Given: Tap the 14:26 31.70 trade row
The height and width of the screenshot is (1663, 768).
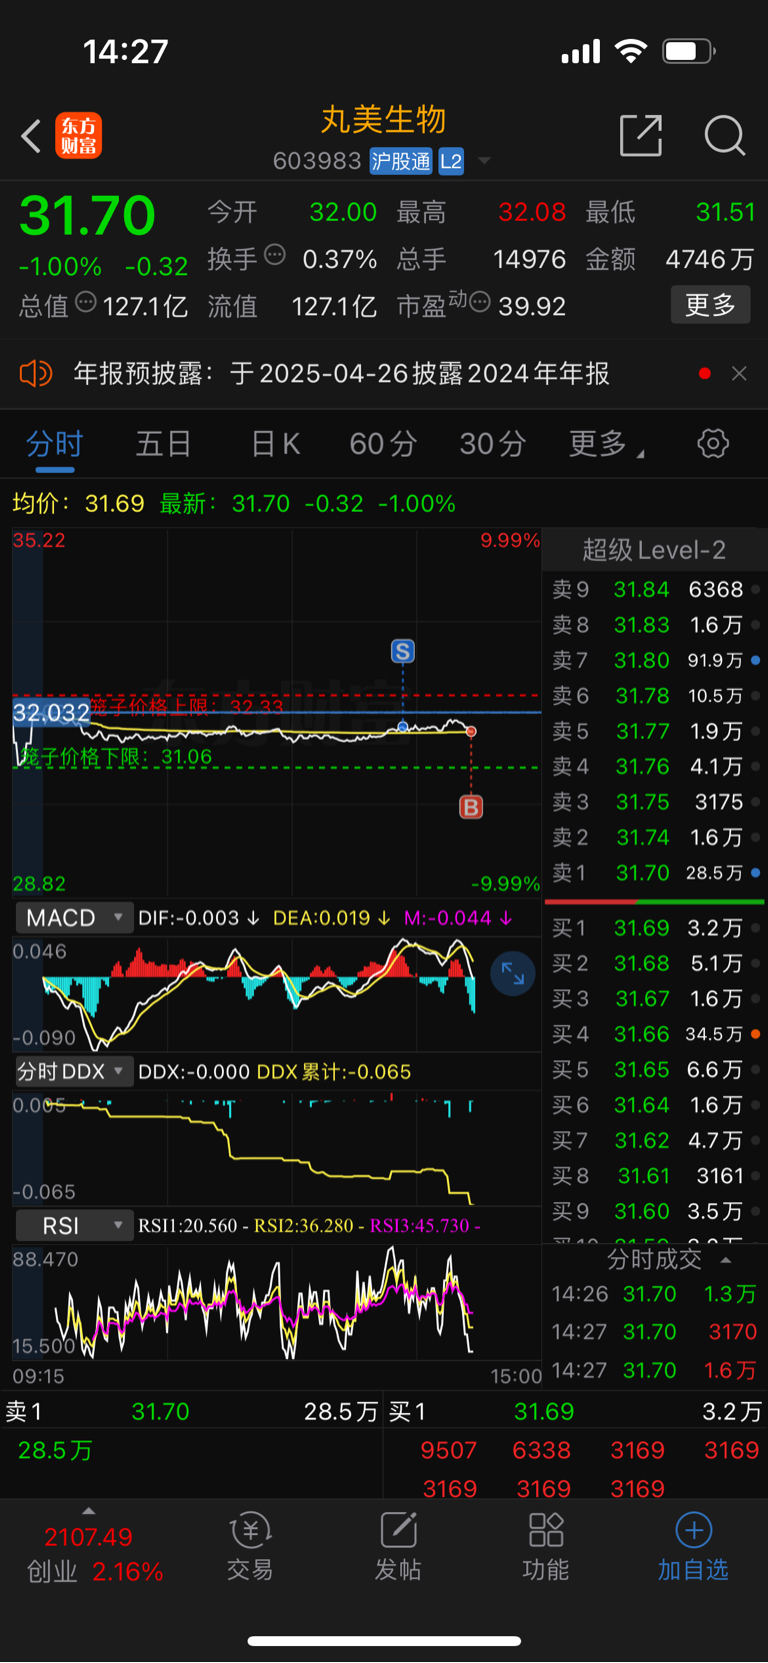Looking at the screenshot, I should tap(655, 1294).
